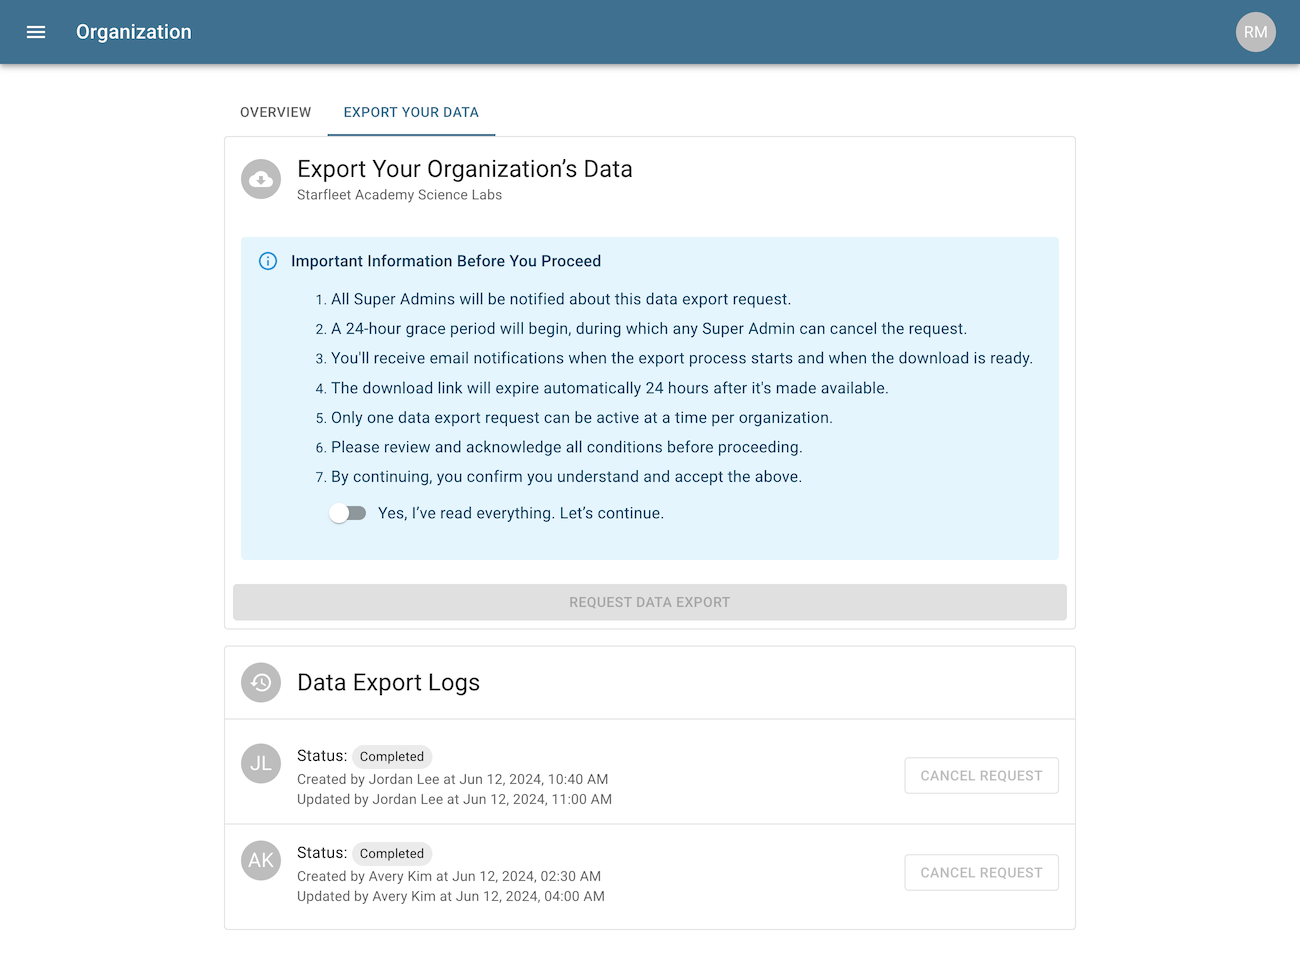Screen dimensions: 1300x958
Task: Click the AK avatar for Avery Kim
Action: point(261,860)
